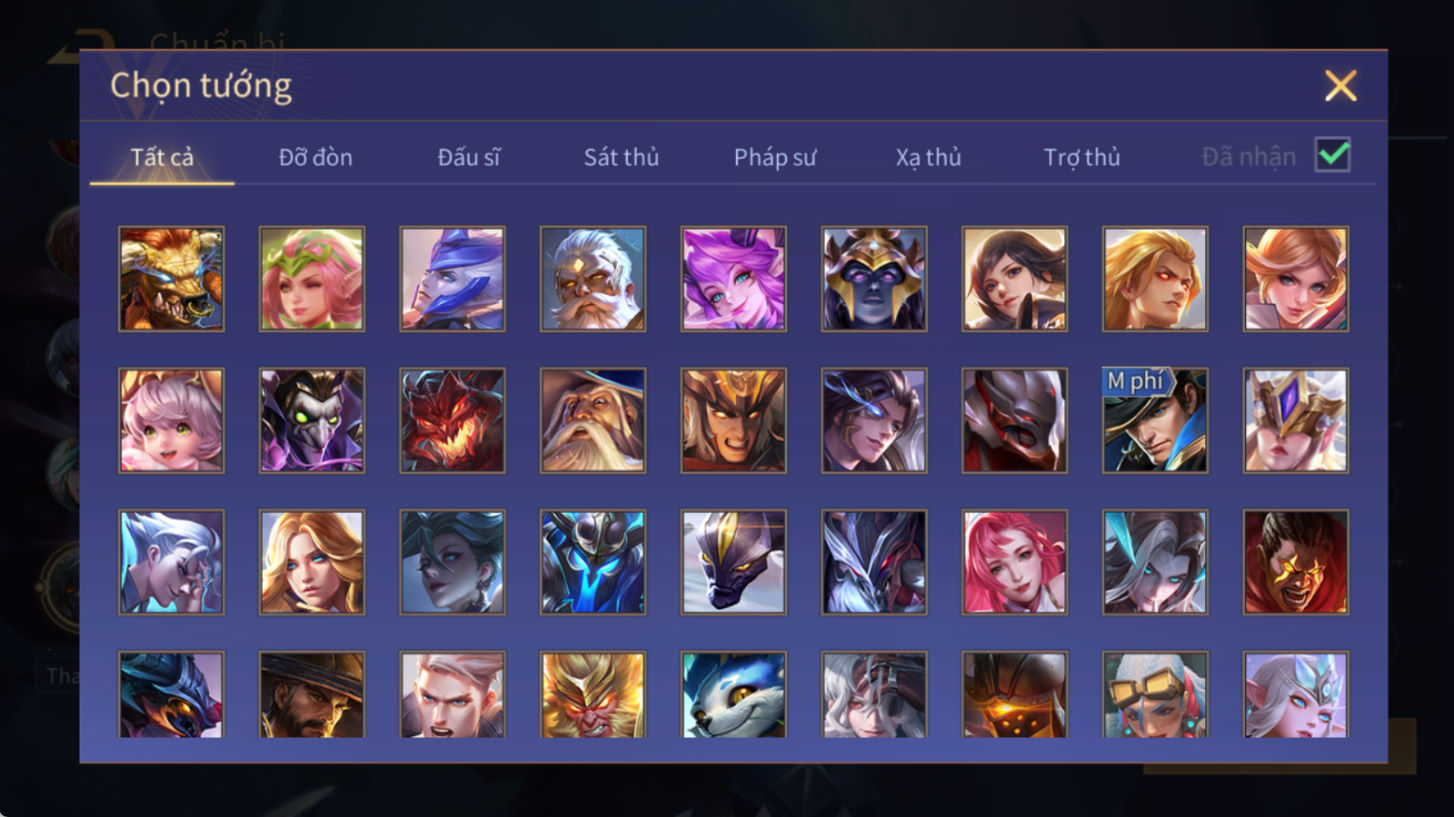The width and height of the screenshot is (1454, 817).
Task: Switch to the Xạ thủ tab
Action: click(x=928, y=157)
